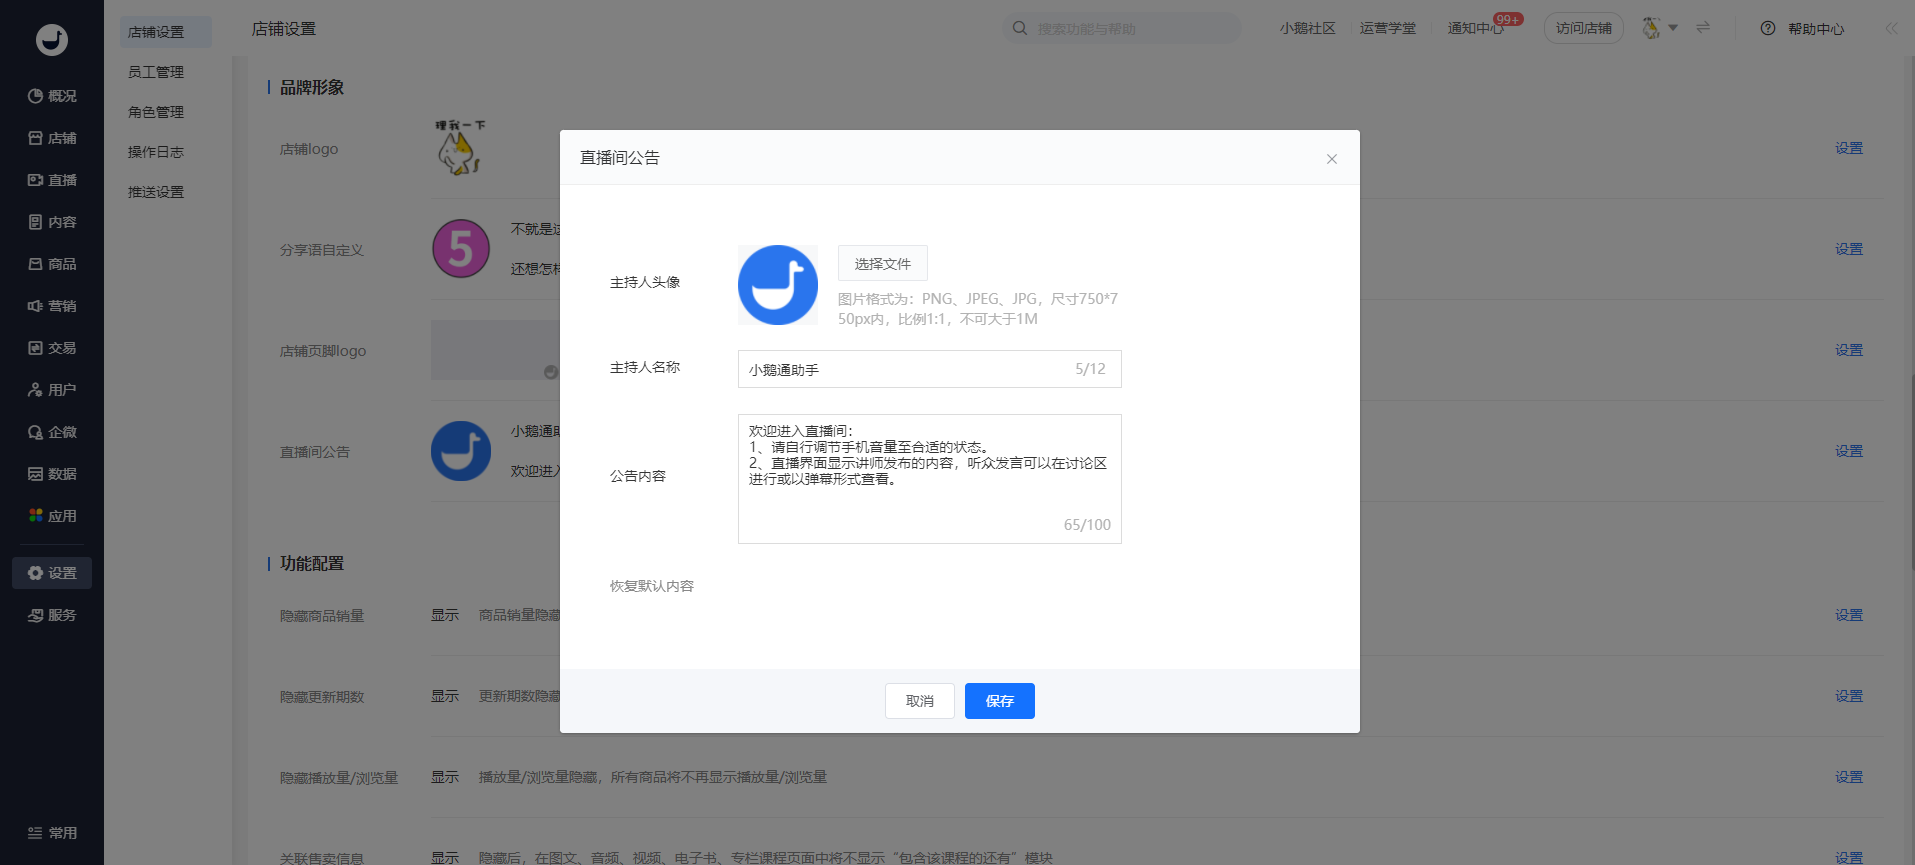Click the 公告内容 text area
This screenshot has height=865, width=1915.
coord(930,479)
